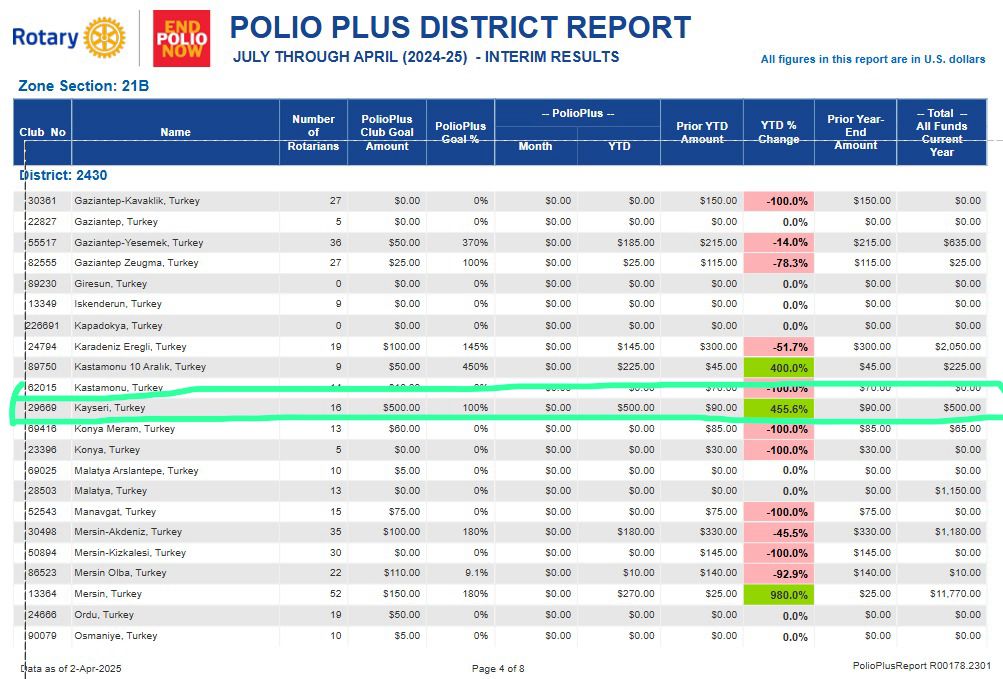Screen dimensions: 1003x679
Task: Click the End Polio Now logo
Action: [x=182, y=38]
